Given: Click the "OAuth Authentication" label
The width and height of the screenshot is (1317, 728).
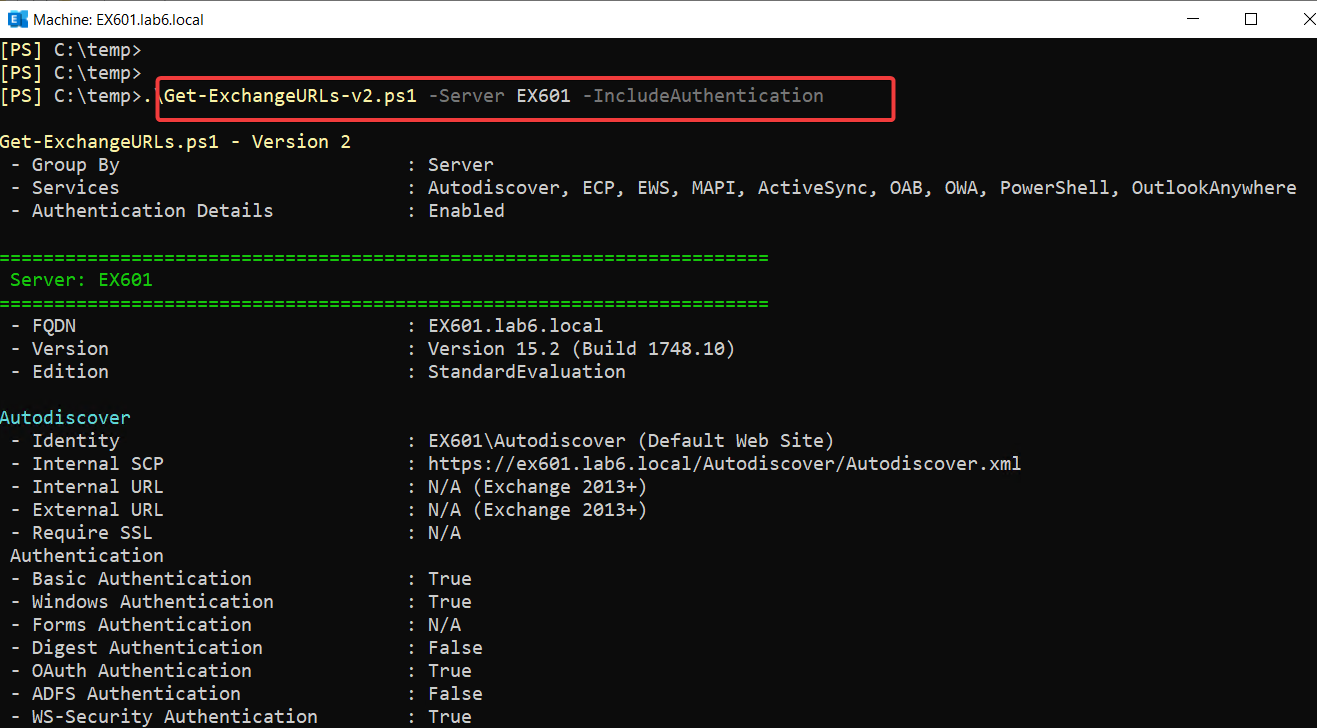Looking at the screenshot, I should click(x=141, y=671).
